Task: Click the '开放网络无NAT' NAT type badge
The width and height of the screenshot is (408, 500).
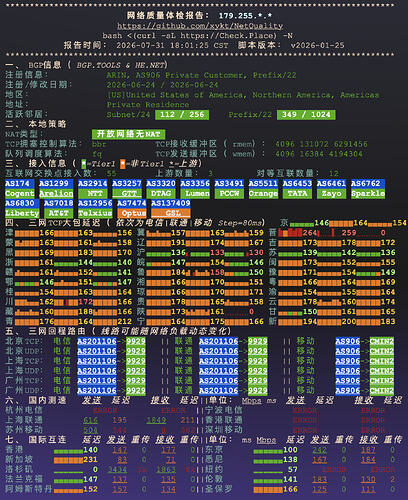Action: click(128, 134)
